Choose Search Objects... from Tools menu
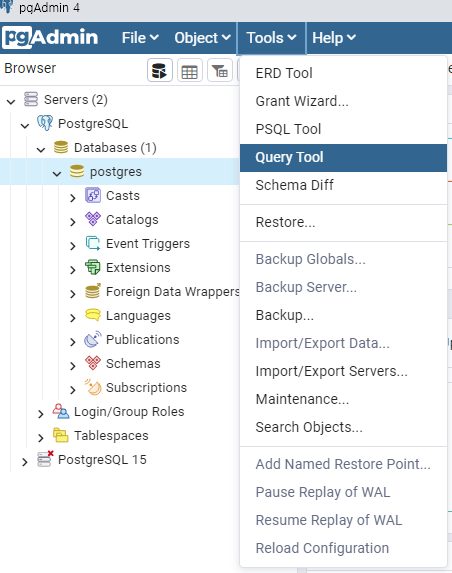 (343, 427)
